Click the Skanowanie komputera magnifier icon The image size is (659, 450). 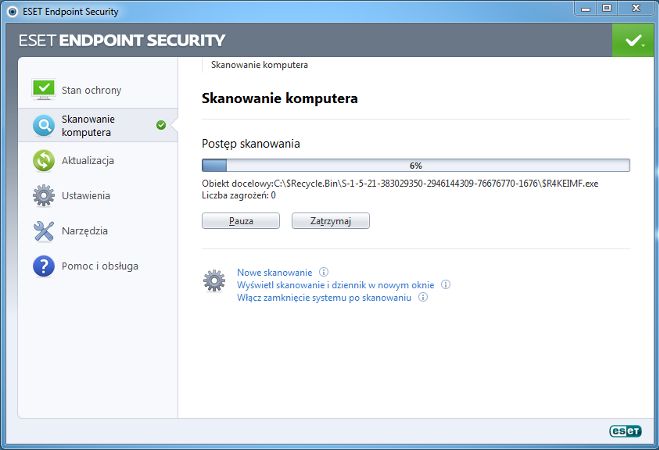(44, 125)
